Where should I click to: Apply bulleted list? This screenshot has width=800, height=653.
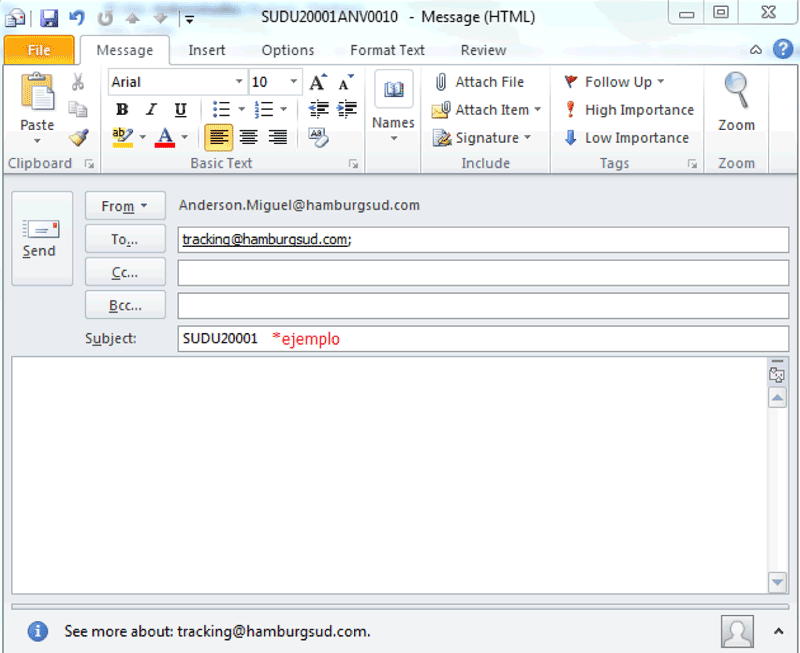pos(221,109)
